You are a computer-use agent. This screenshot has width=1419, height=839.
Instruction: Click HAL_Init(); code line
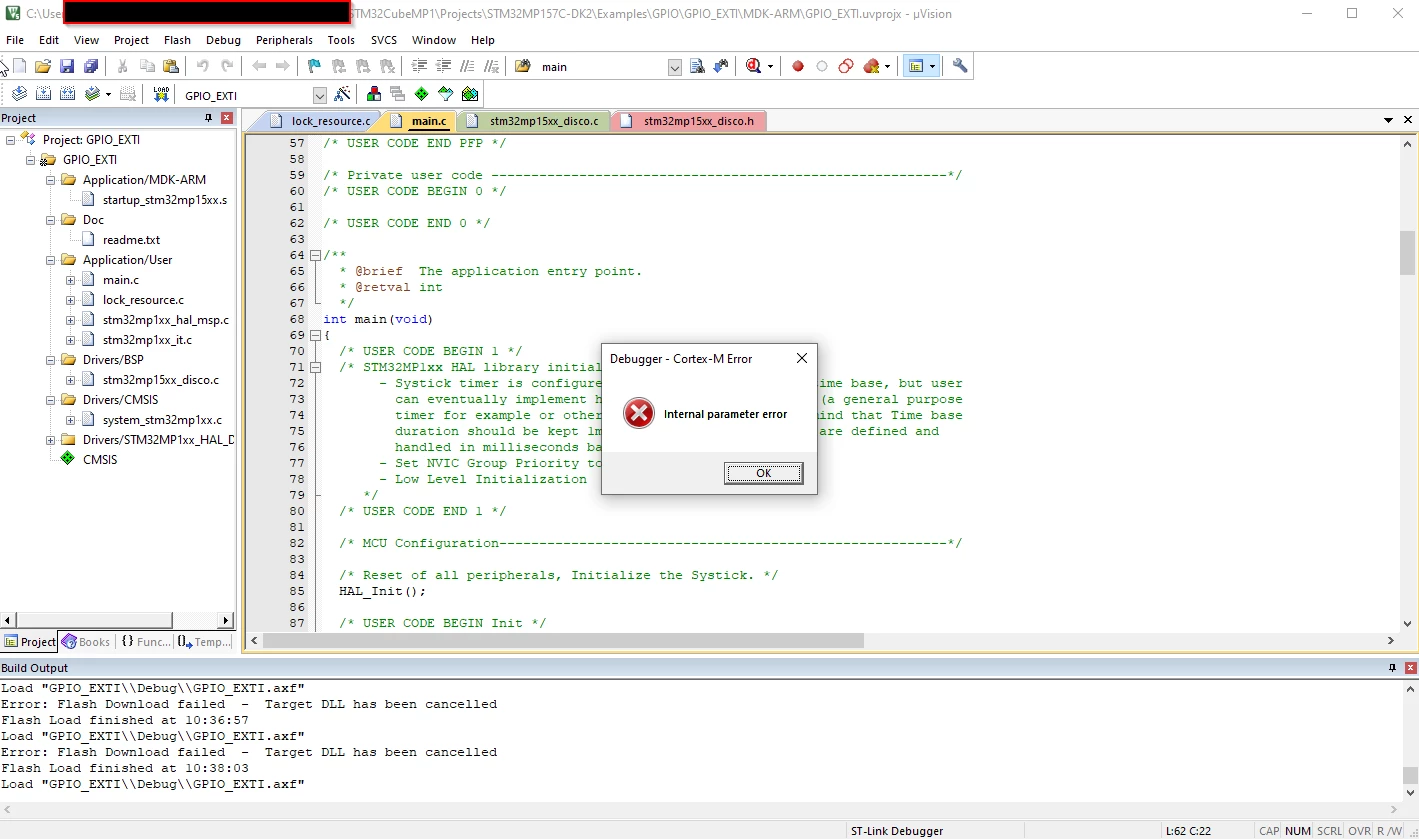click(x=382, y=591)
